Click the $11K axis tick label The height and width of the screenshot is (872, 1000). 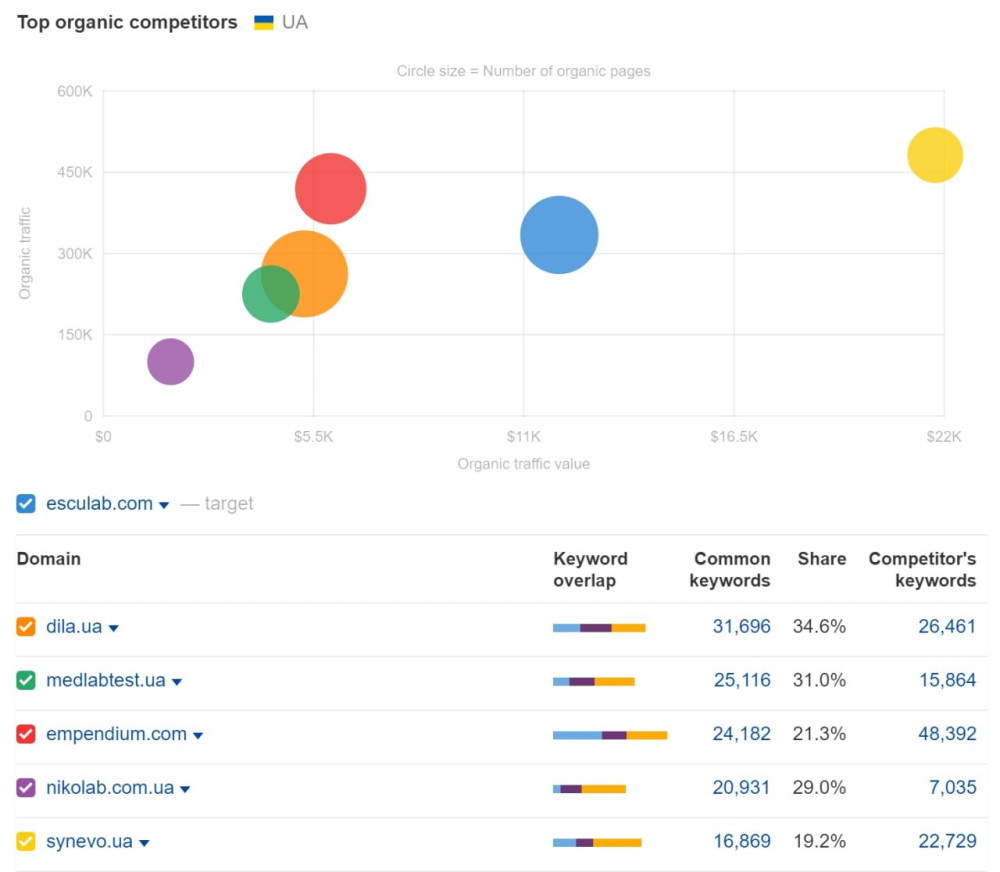pyautogui.click(x=524, y=436)
